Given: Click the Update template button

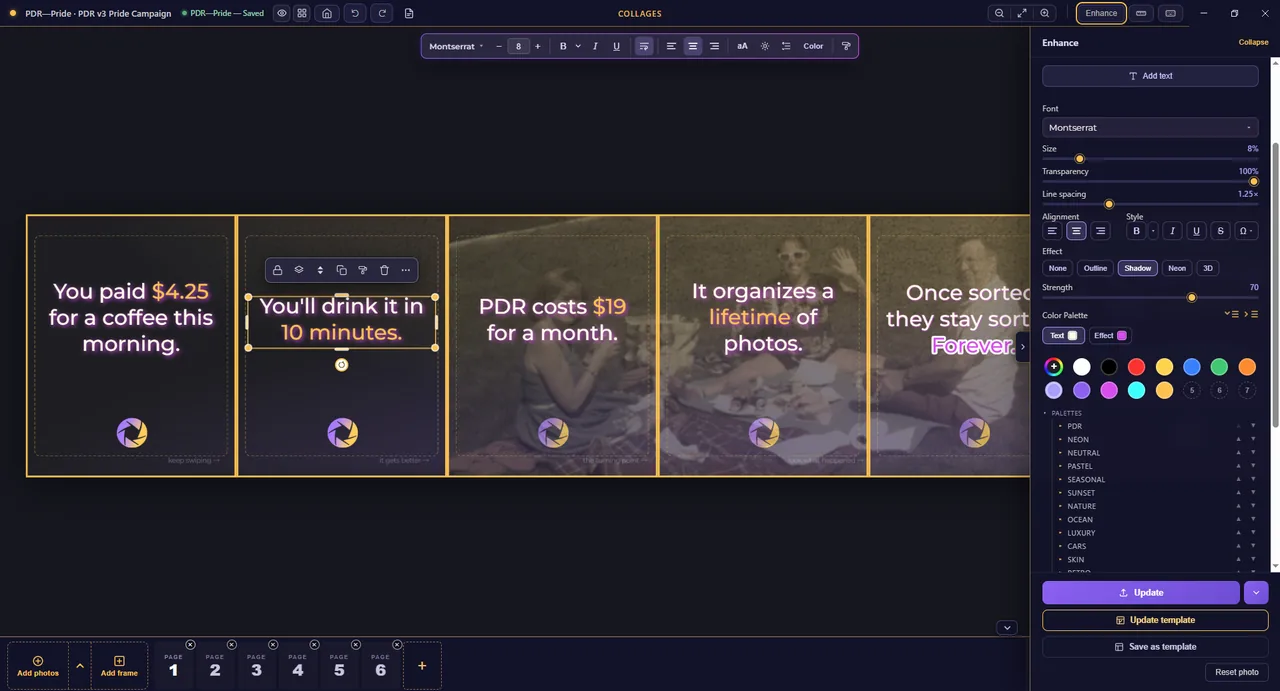Looking at the screenshot, I should tap(1155, 620).
